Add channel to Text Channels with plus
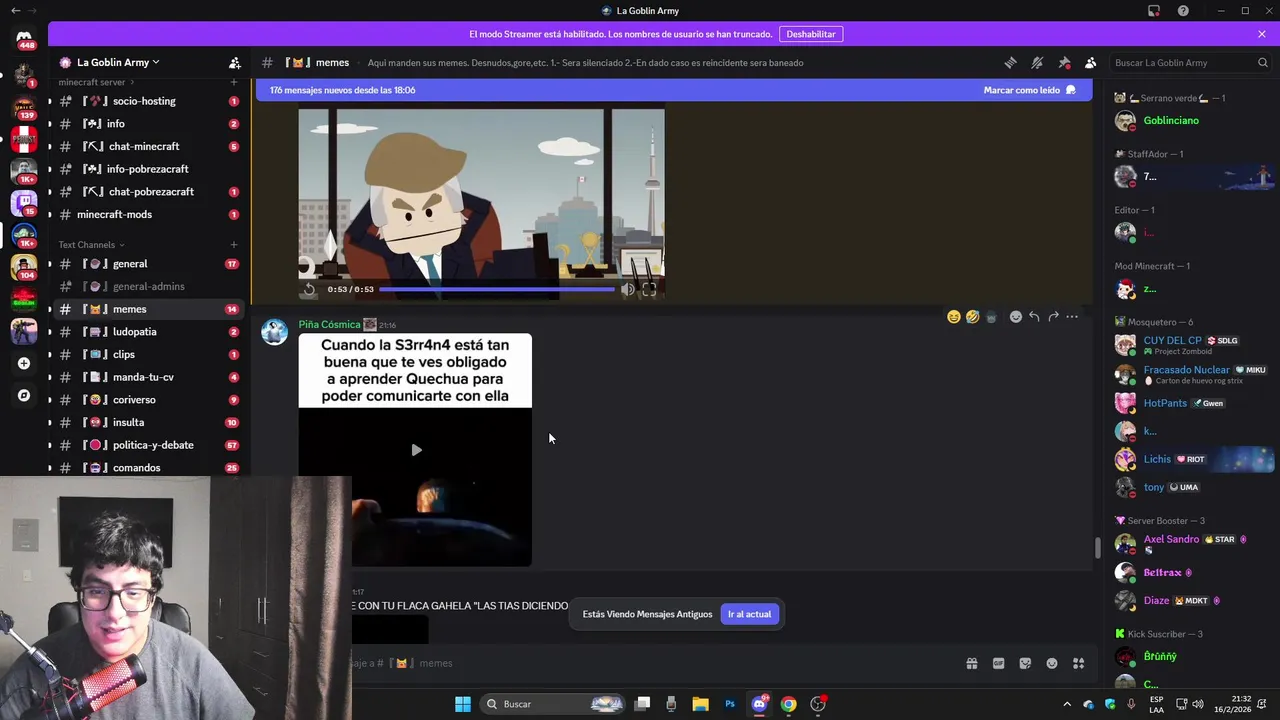1280x720 pixels. tap(234, 245)
